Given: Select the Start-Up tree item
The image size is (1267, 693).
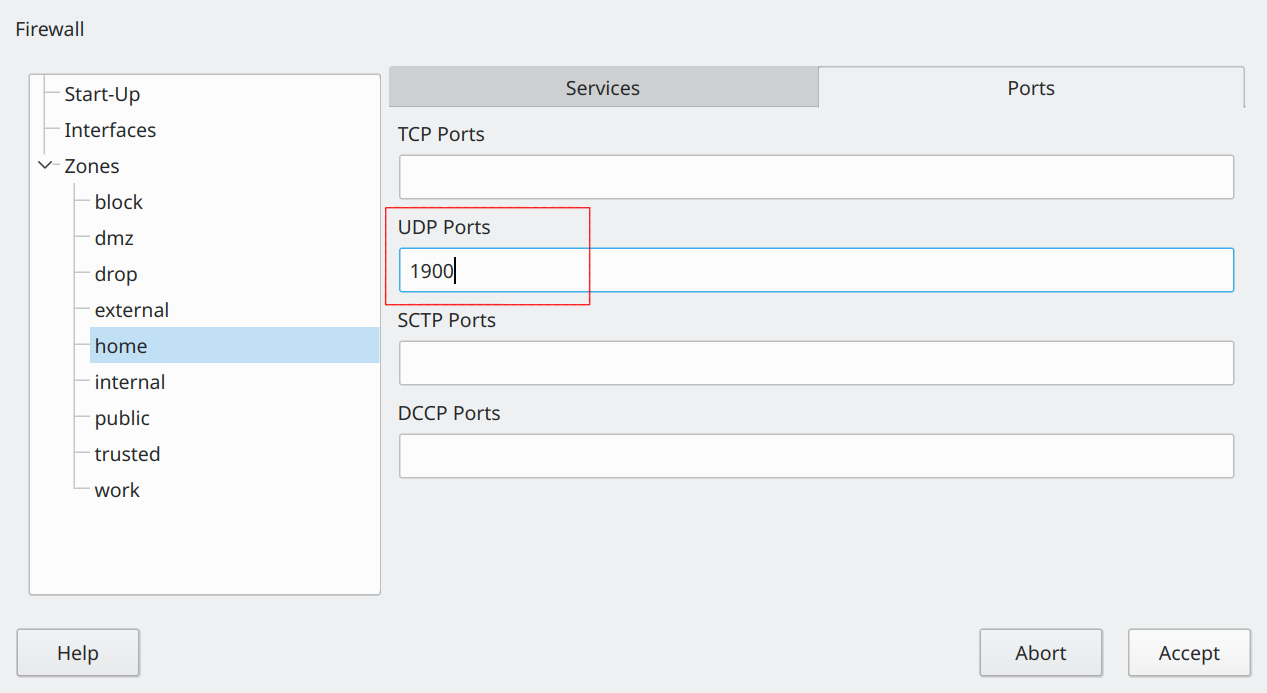Looking at the screenshot, I should click(x=100, y=93).
